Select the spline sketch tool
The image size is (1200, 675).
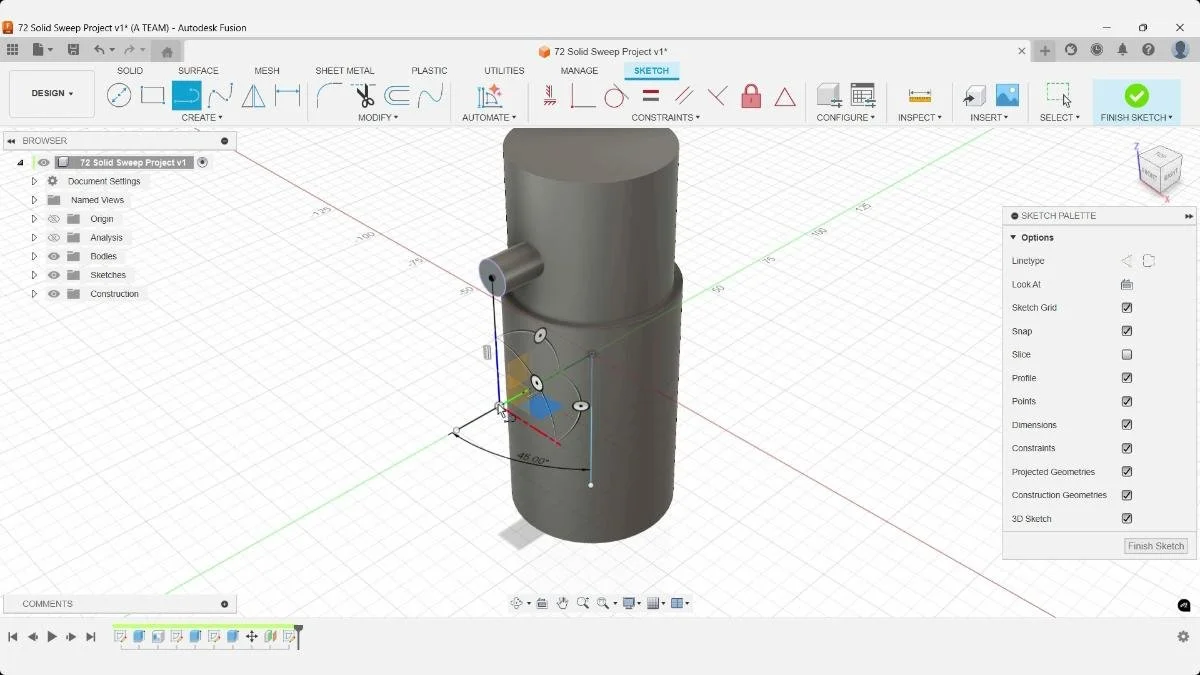tap(220, 96)
